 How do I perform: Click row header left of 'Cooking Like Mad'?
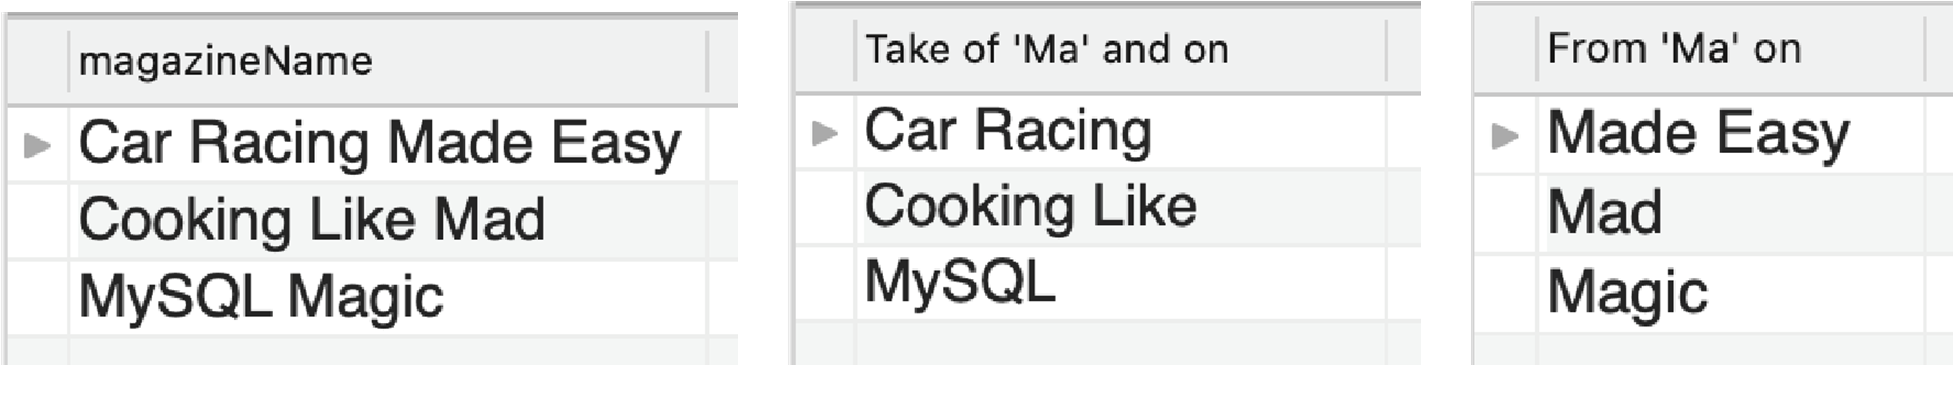point(37,220)
